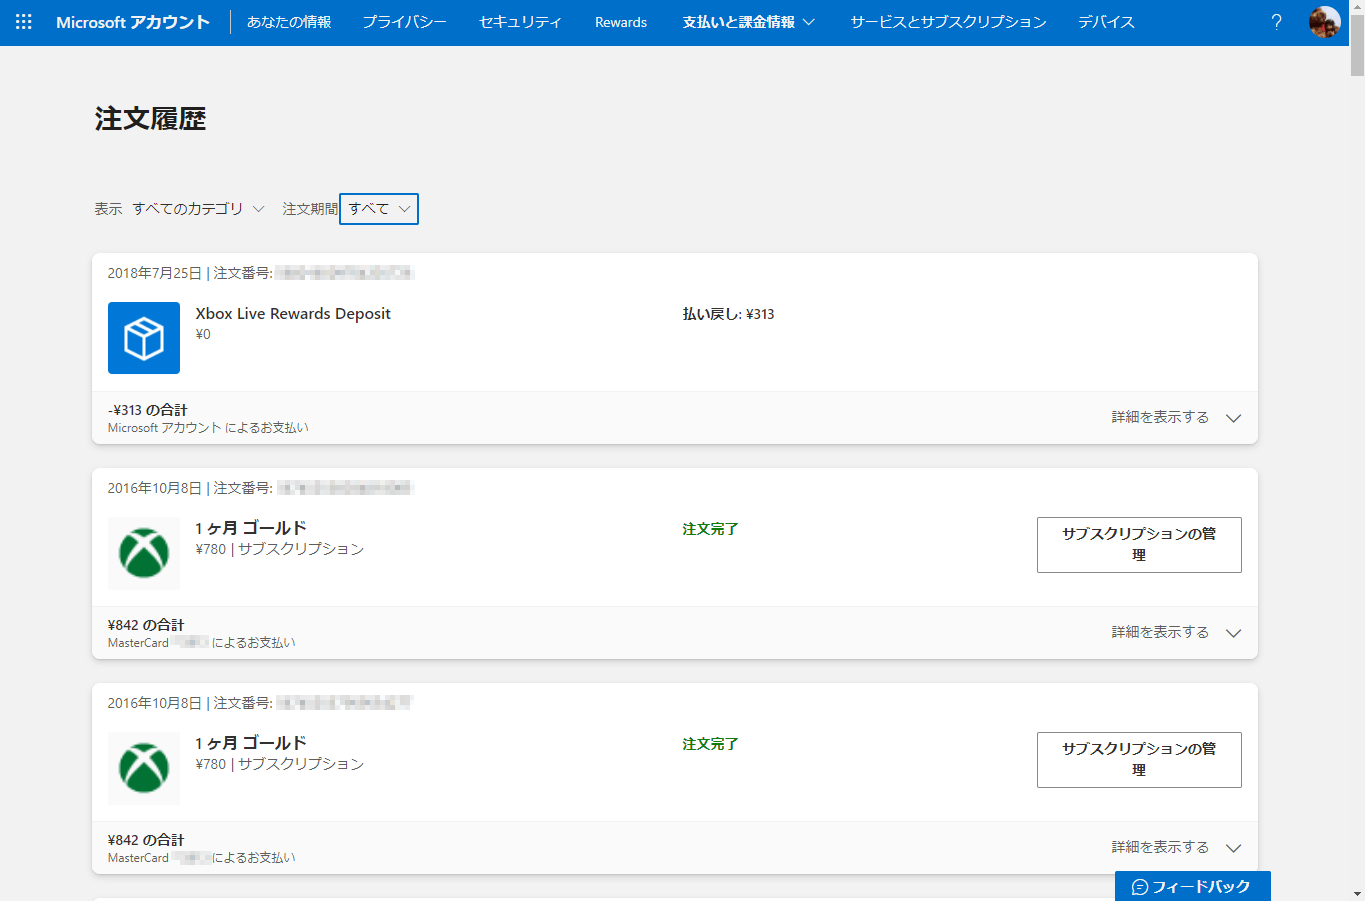Open サービスとサブスクリプション tab

tap(948, 22)
